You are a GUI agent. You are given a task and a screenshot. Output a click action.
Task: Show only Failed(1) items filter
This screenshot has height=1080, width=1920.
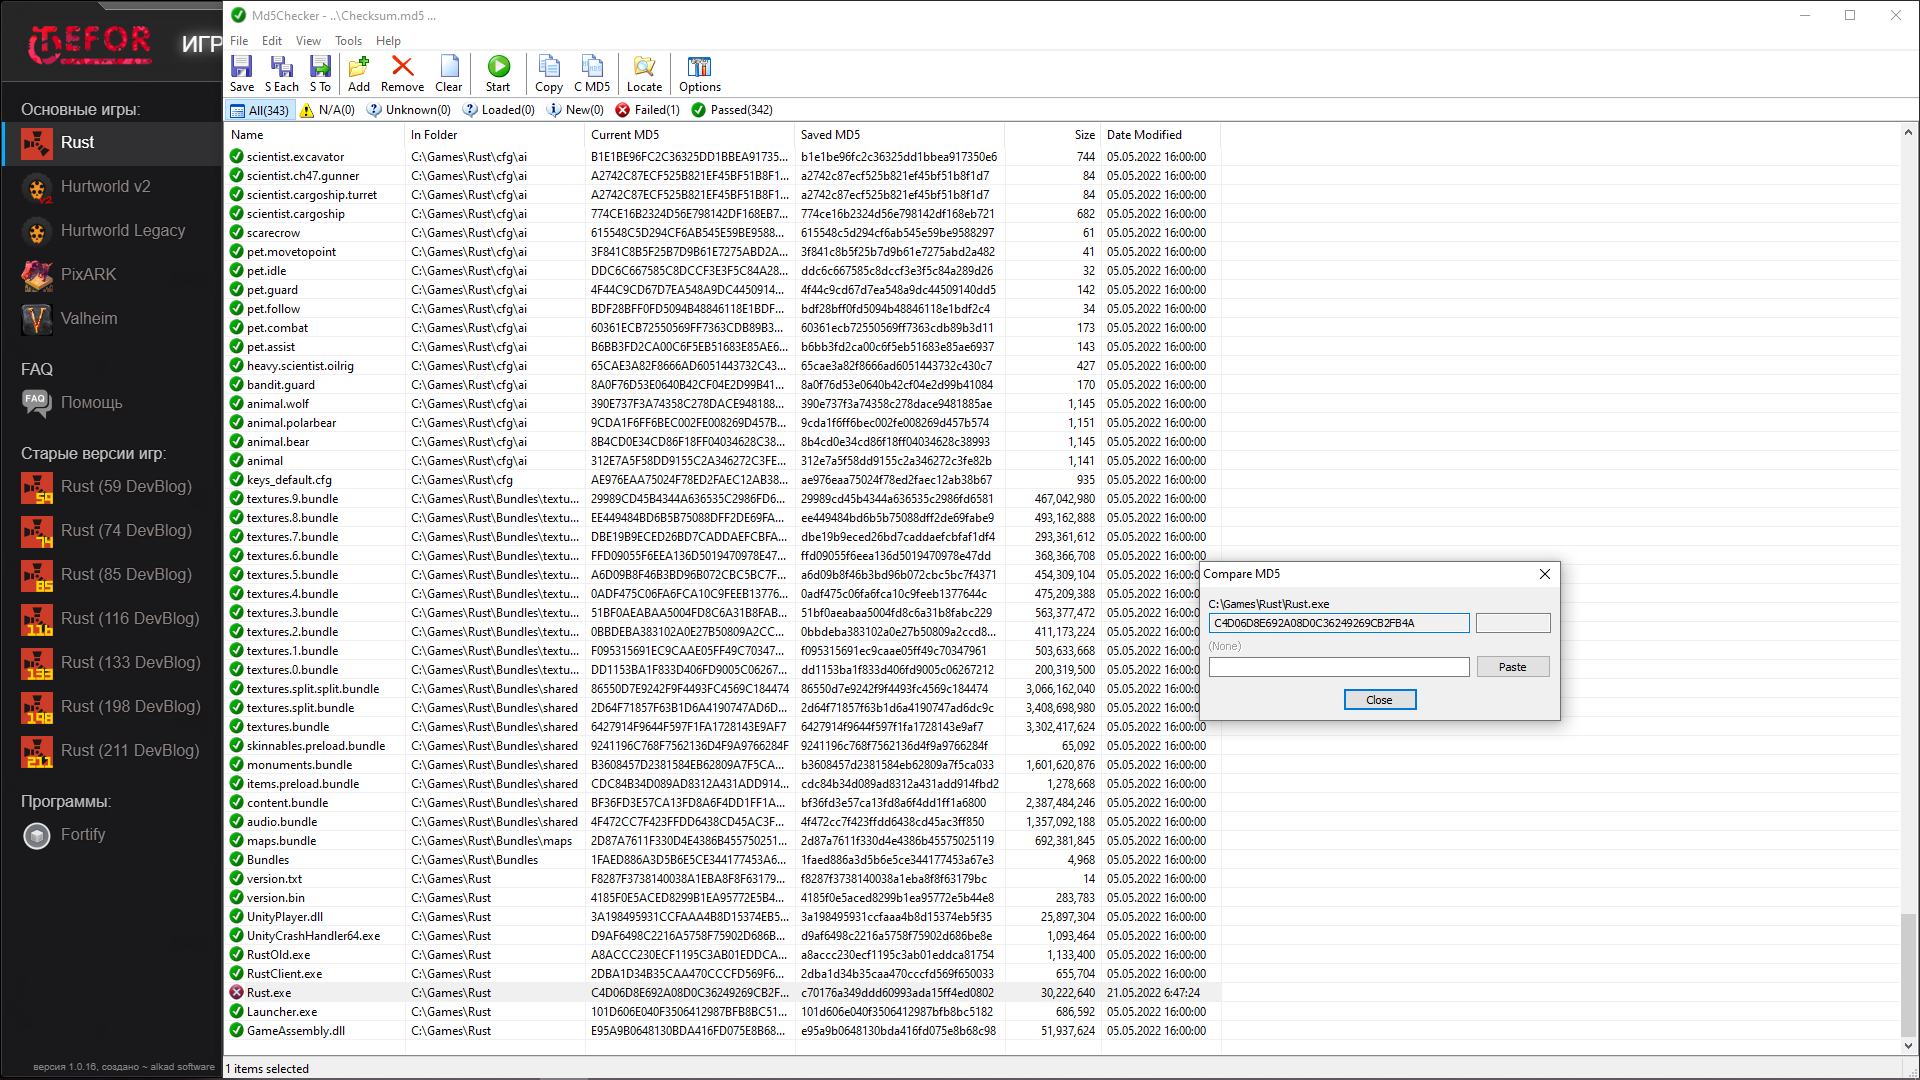click(x=647, y=110)
